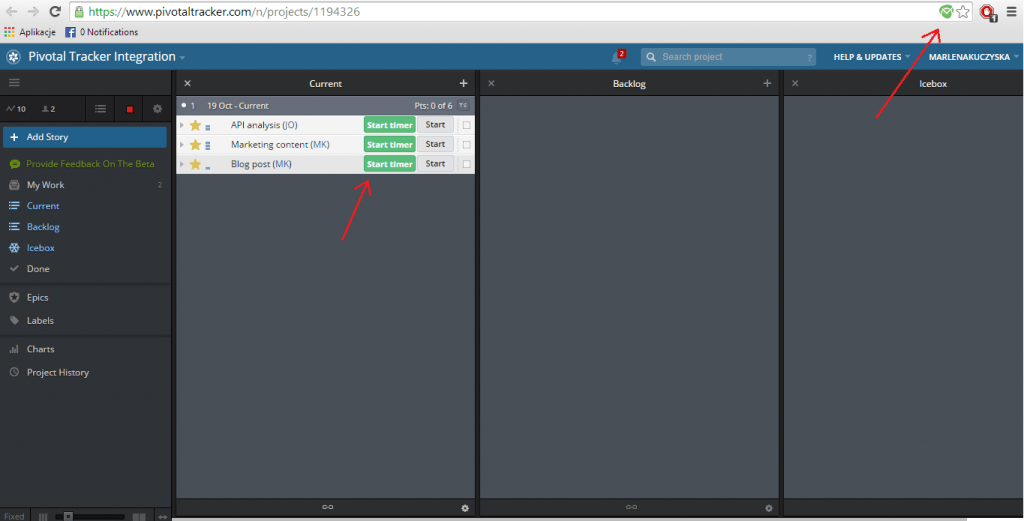Click the red Opera-style extension icon
The height and width of the screenshot is (521, 1024).
pos(988,12)
